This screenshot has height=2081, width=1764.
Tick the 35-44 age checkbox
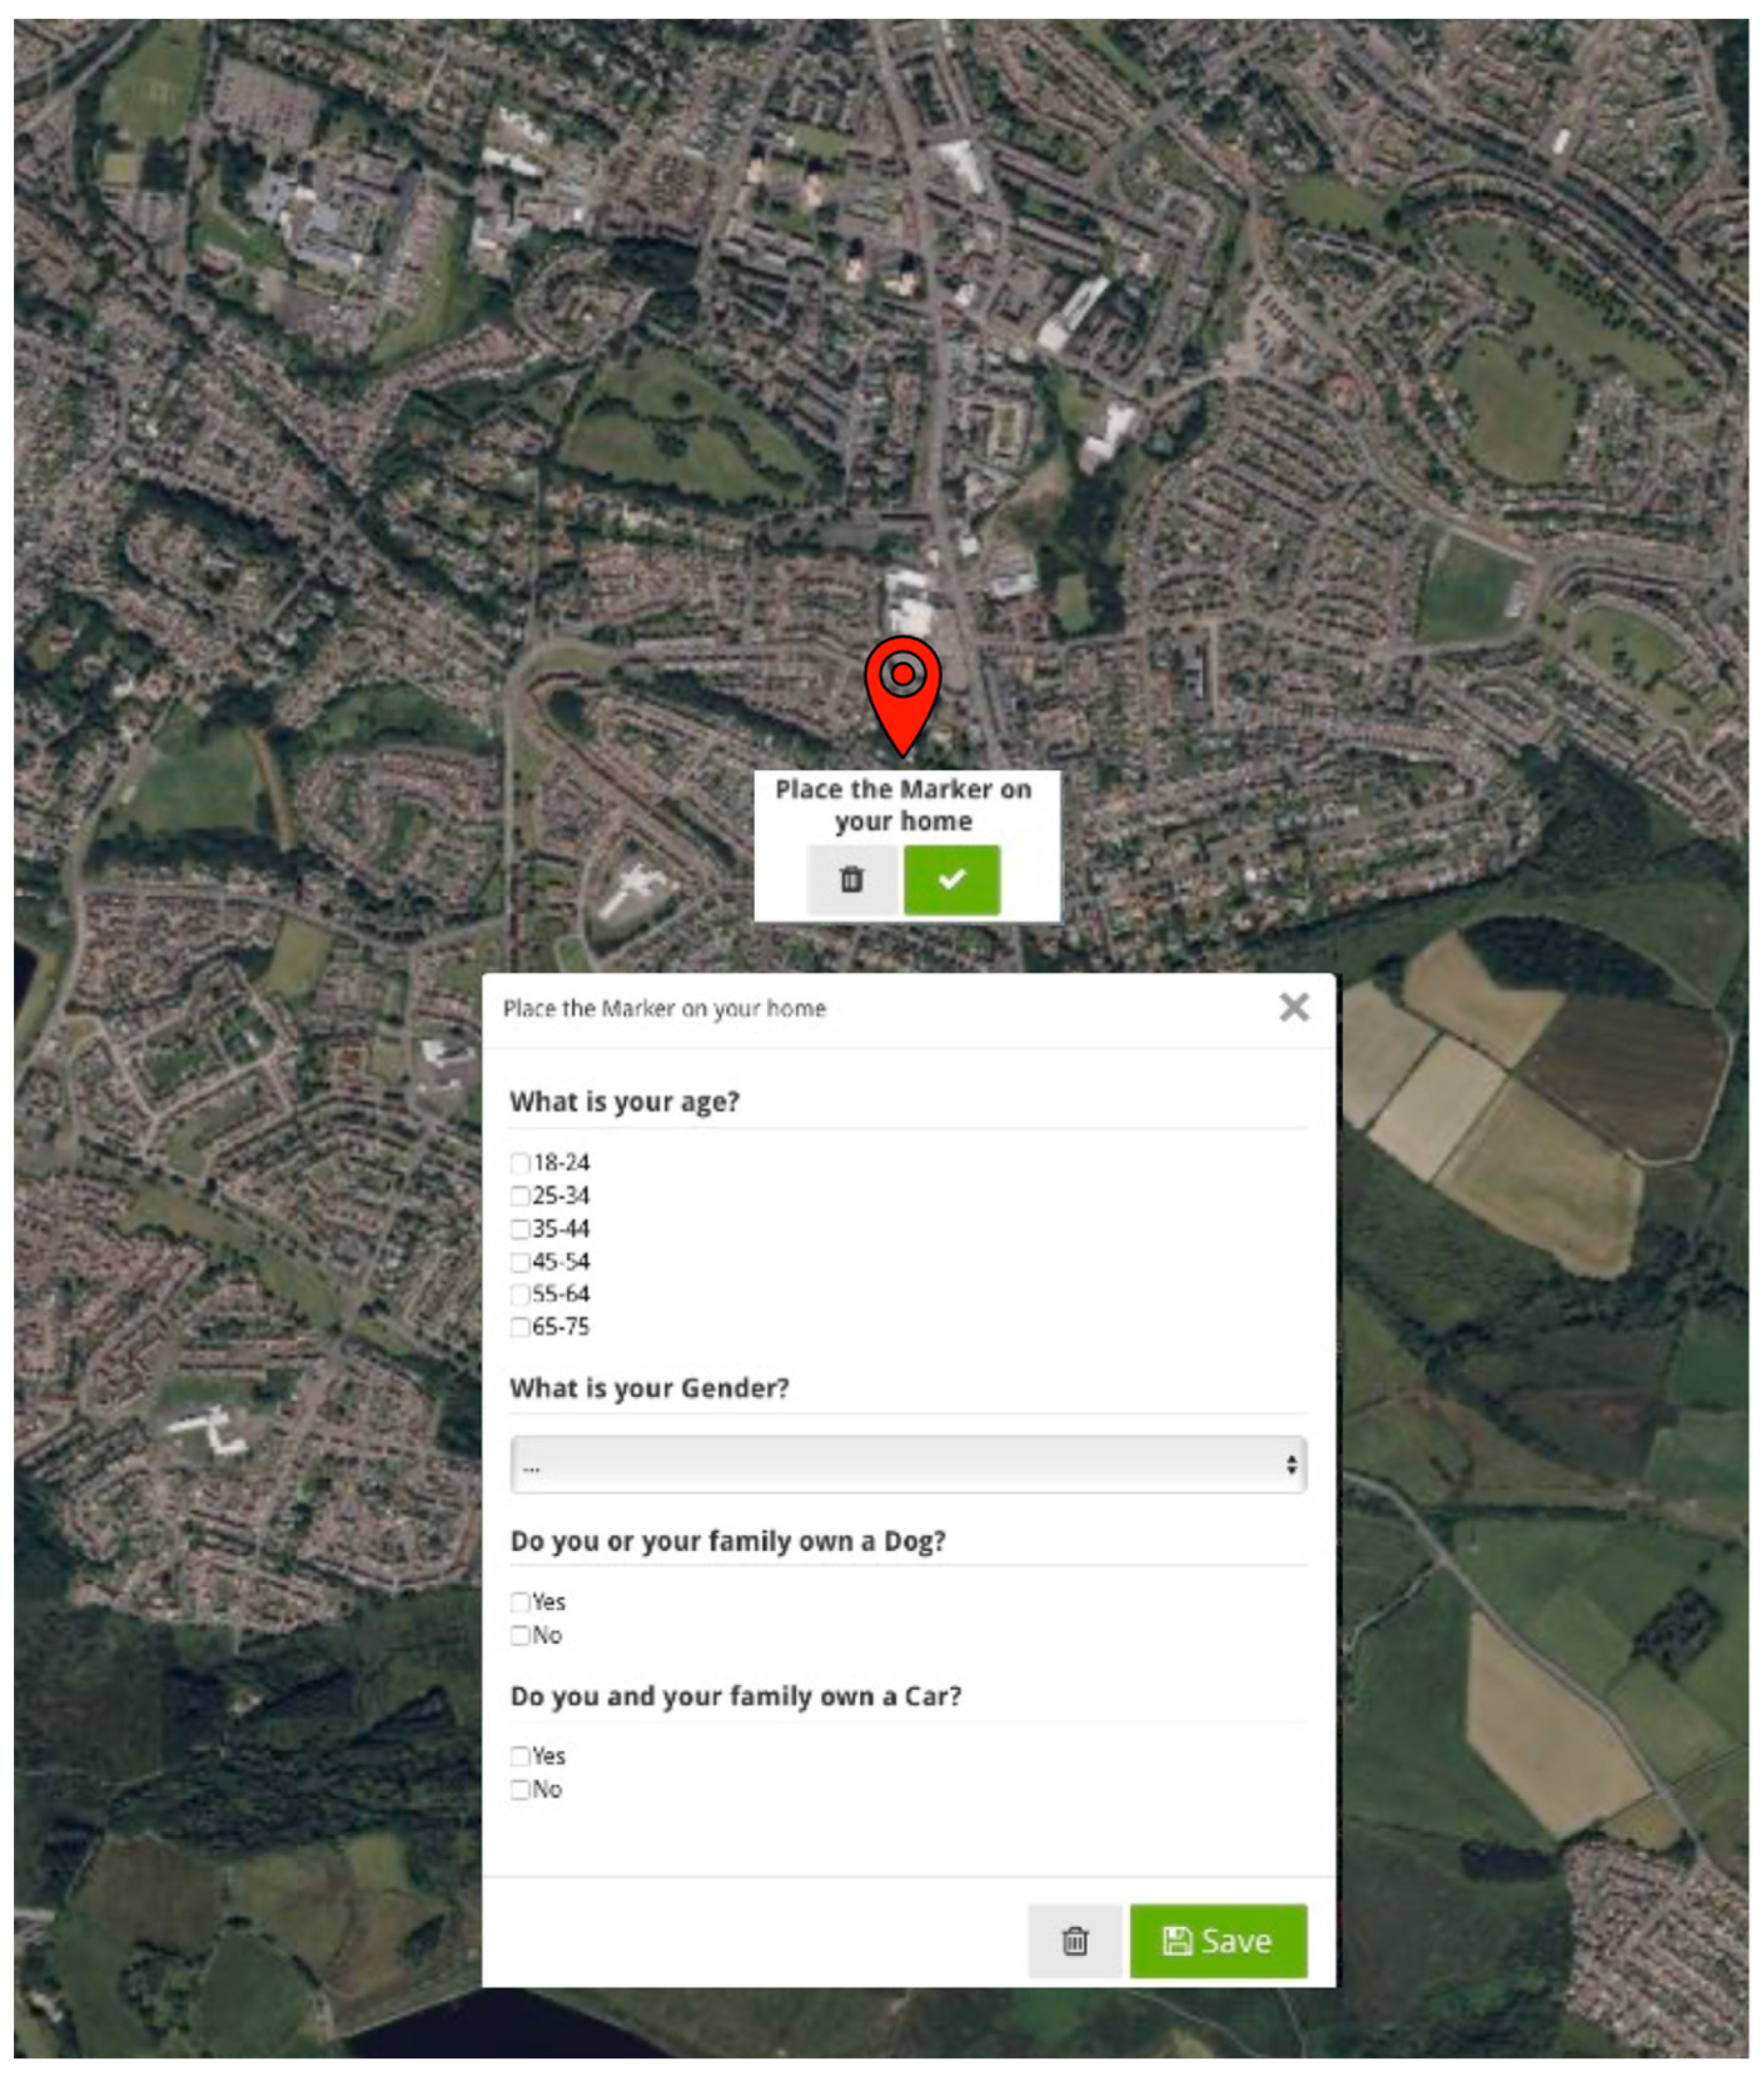pyautogui.click(x=520, y=1229)
